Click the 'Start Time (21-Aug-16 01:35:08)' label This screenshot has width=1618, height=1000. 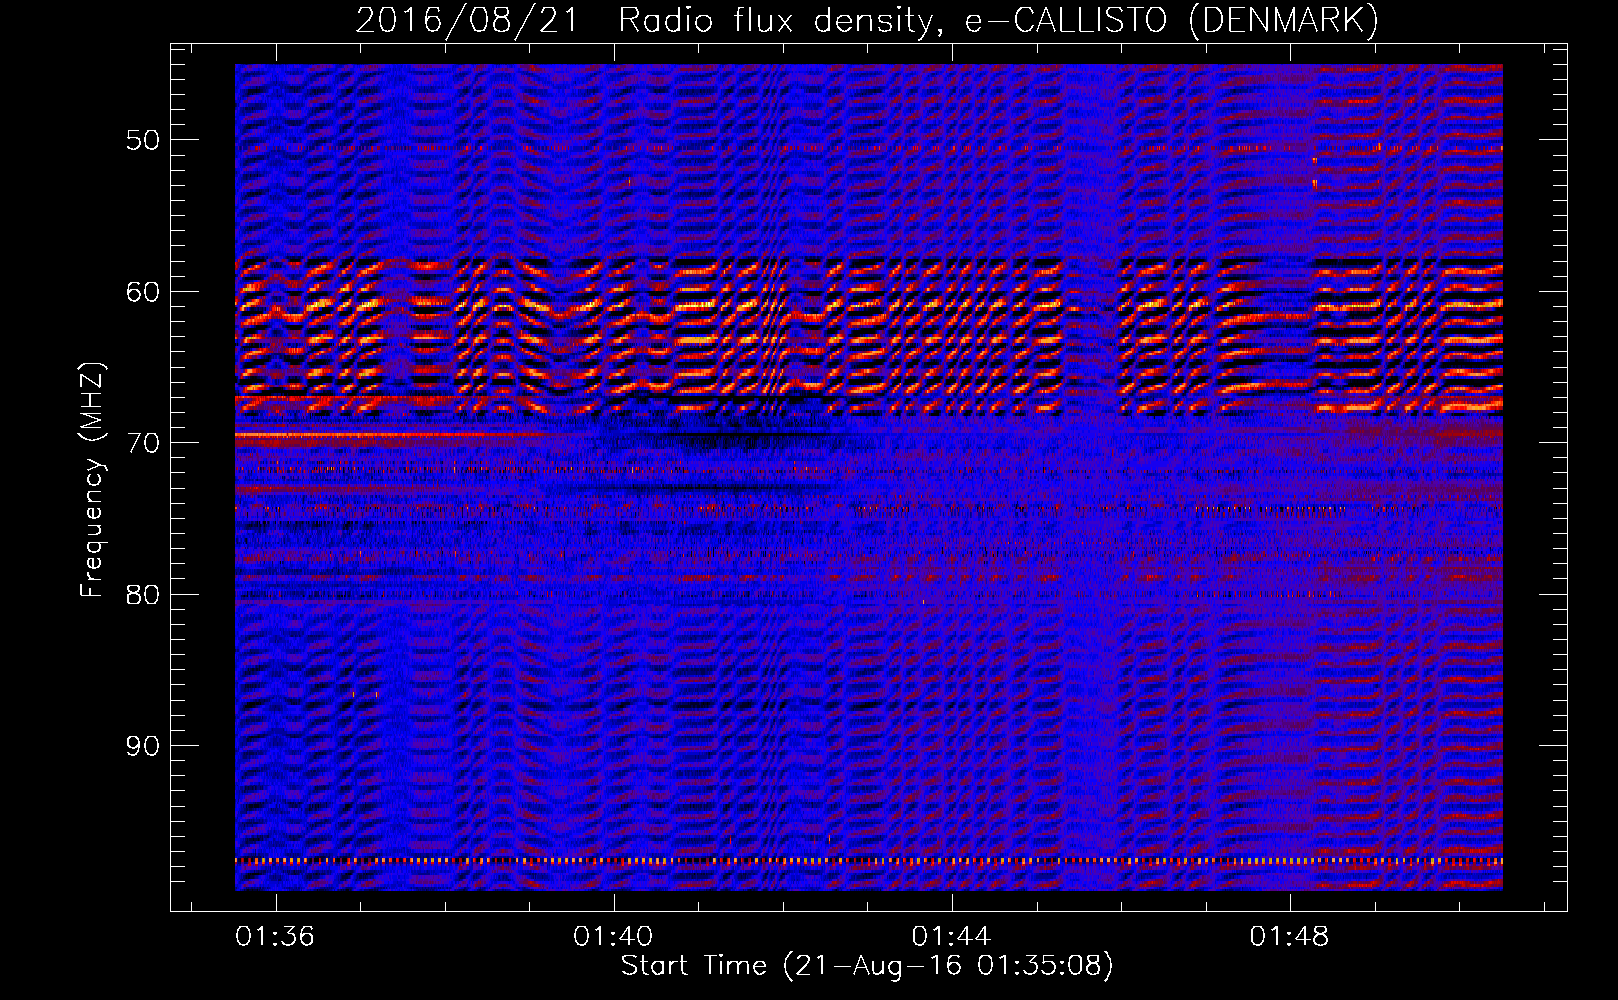(867, 966)
